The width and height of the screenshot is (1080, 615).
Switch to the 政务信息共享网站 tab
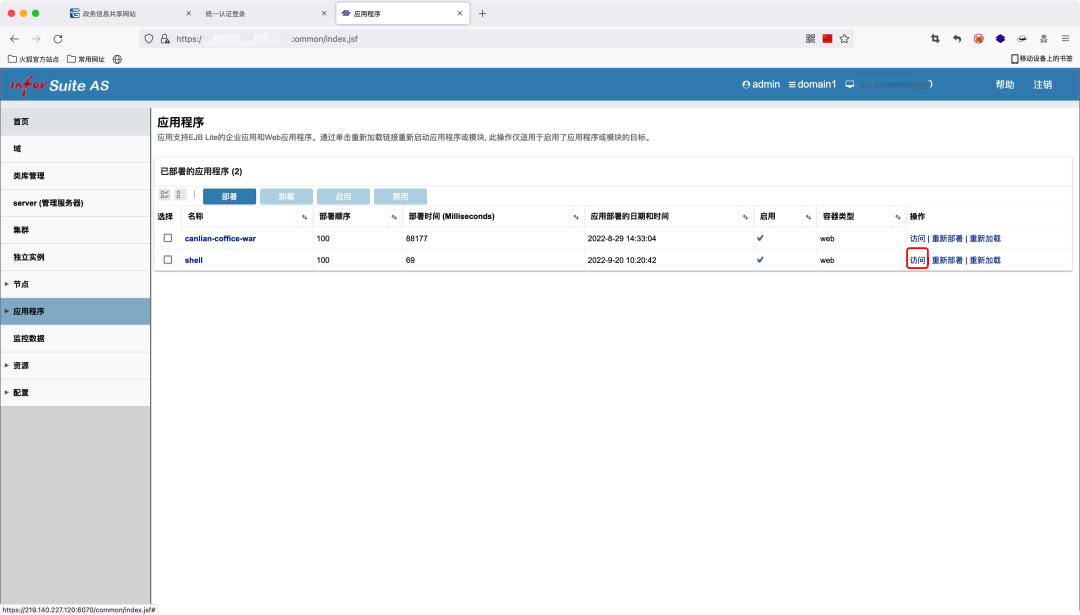point(131,14)
